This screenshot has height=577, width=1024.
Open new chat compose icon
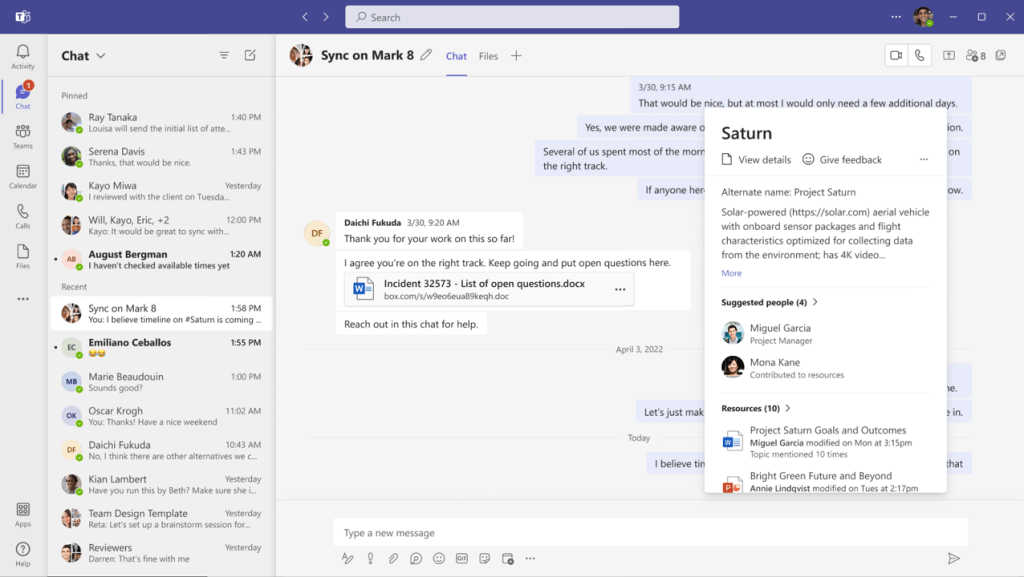tap(250, 56)
